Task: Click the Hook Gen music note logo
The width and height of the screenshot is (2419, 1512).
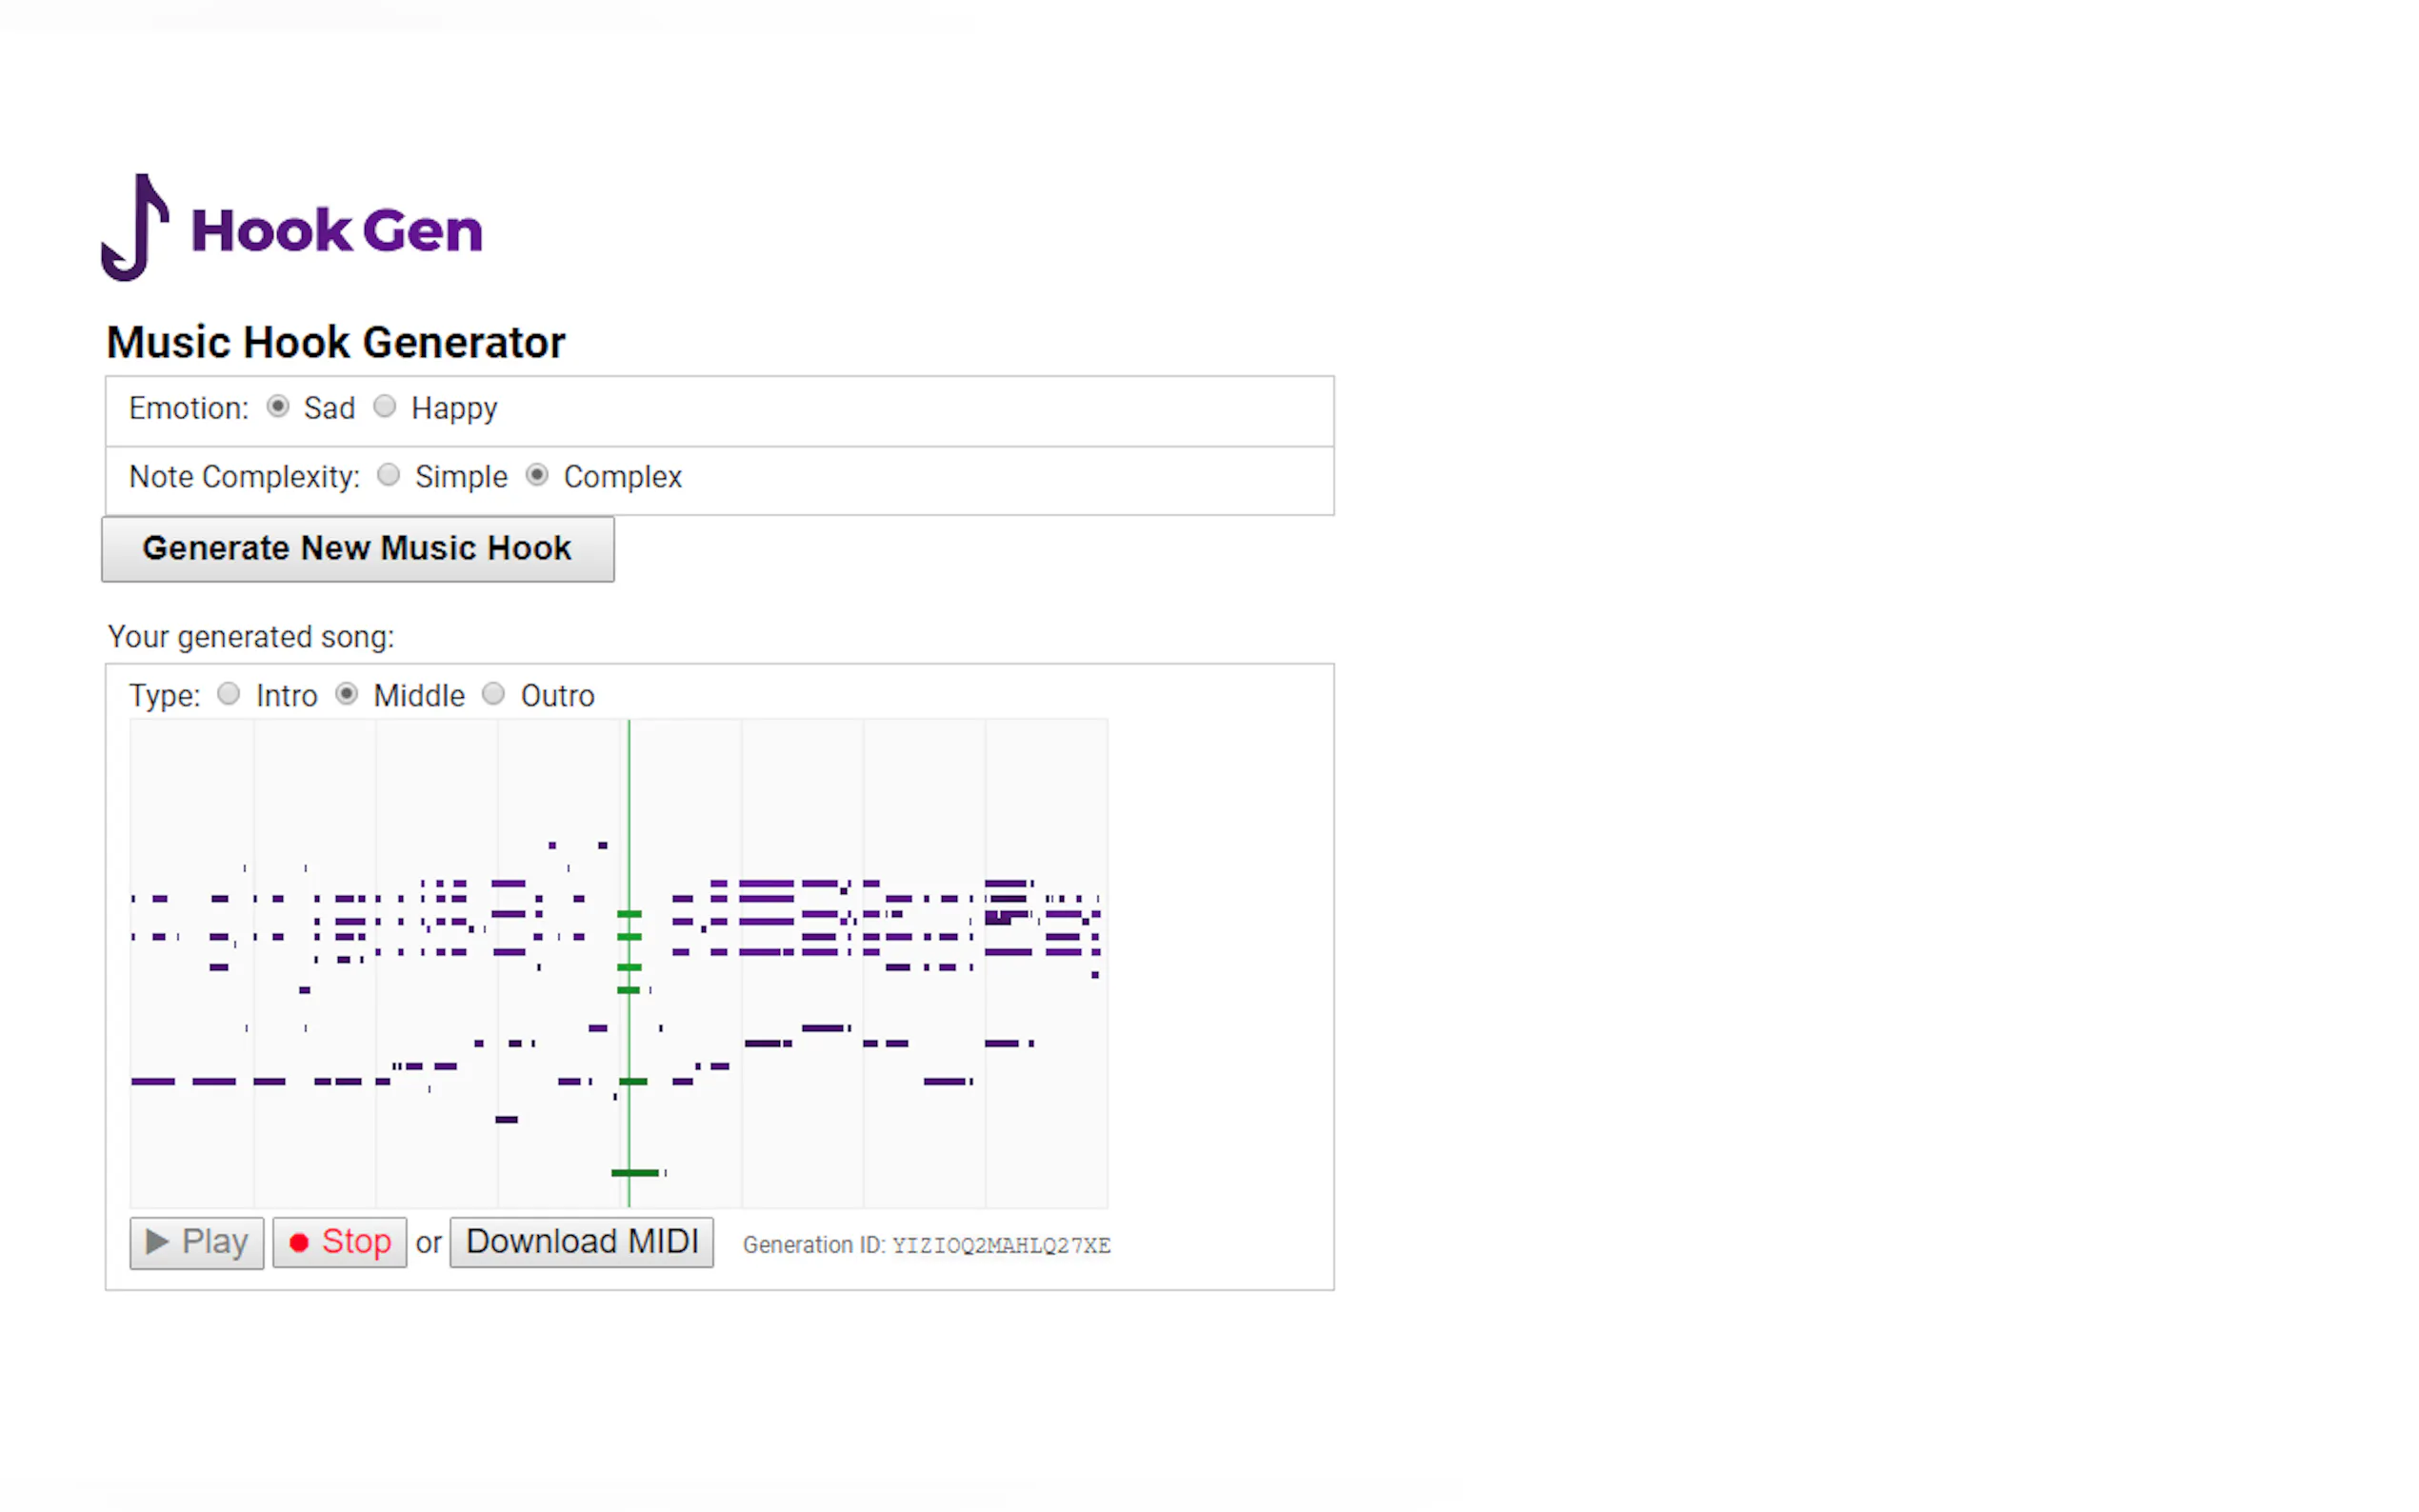Action: [x=136, y=228]
